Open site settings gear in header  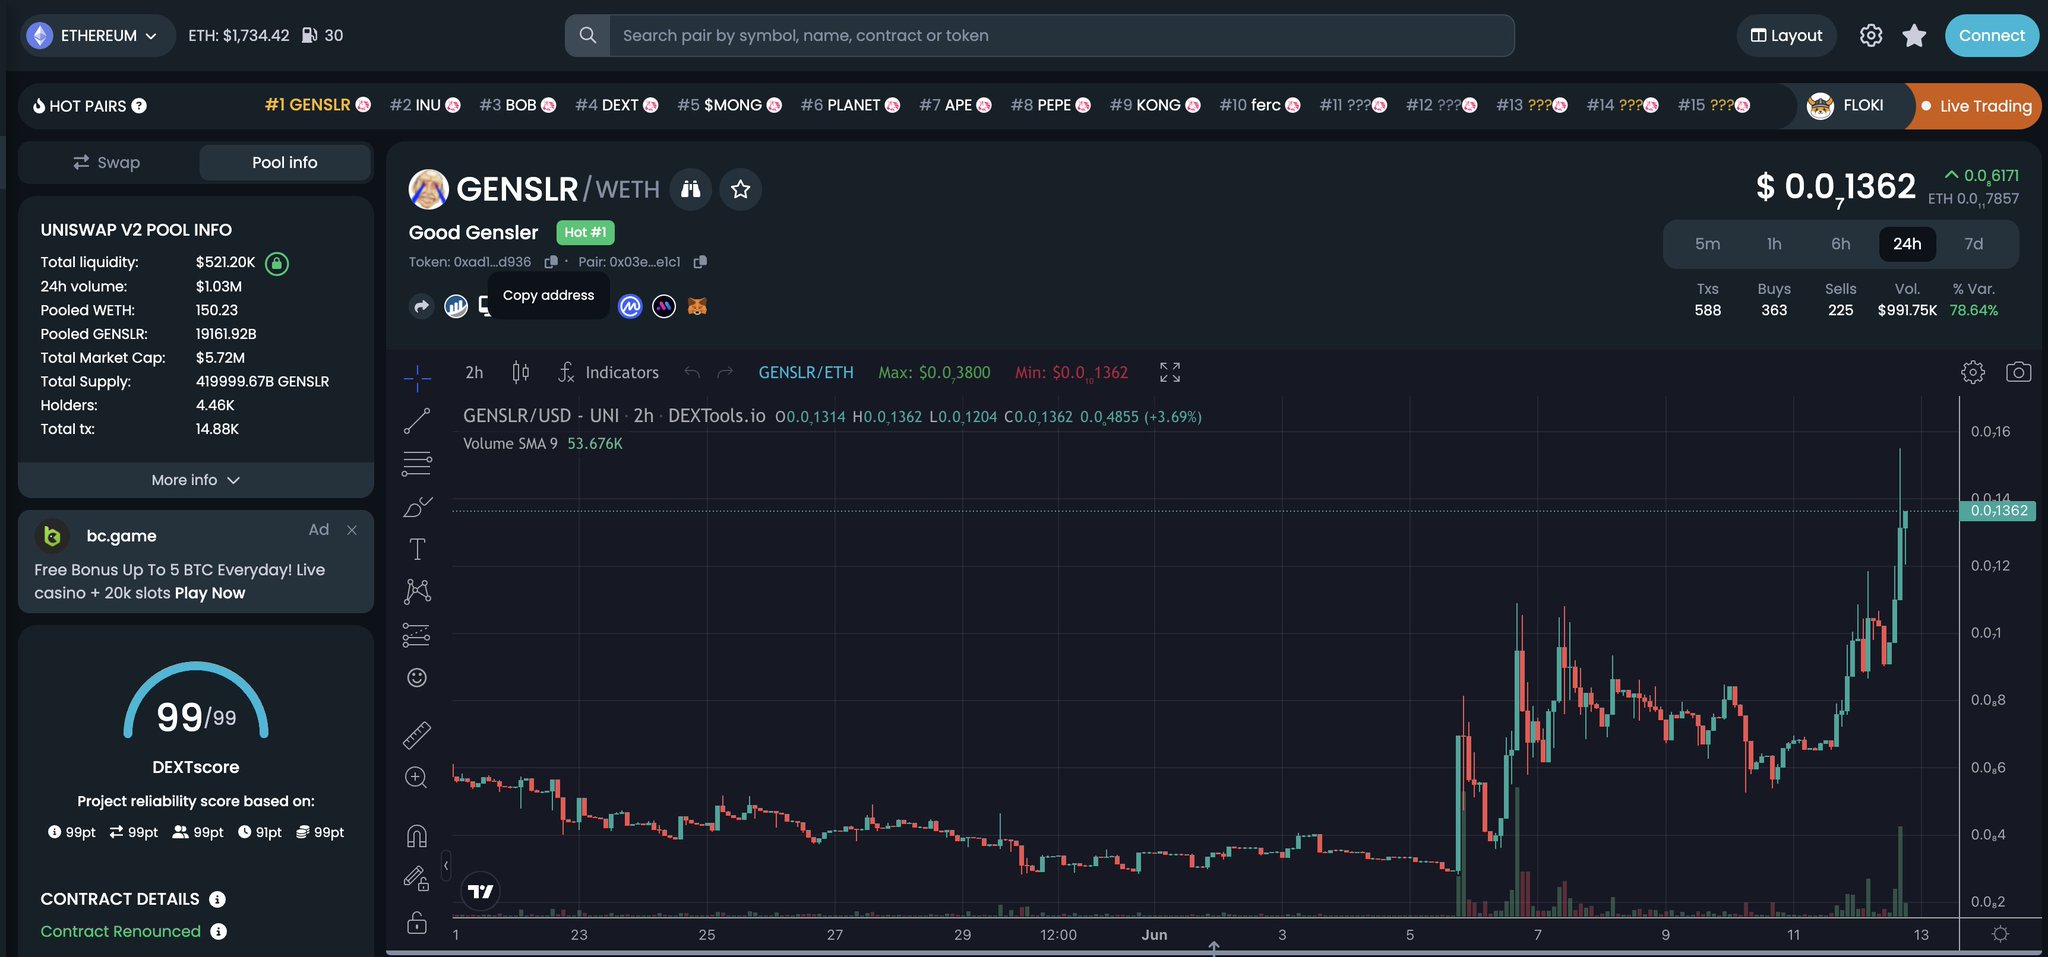click(x=1870, y=35)
